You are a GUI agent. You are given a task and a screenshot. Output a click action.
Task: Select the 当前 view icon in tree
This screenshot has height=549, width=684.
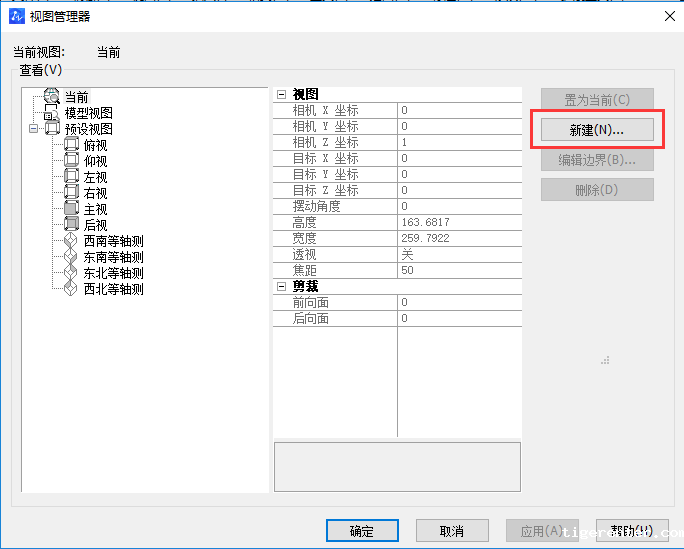pos(52,97)
